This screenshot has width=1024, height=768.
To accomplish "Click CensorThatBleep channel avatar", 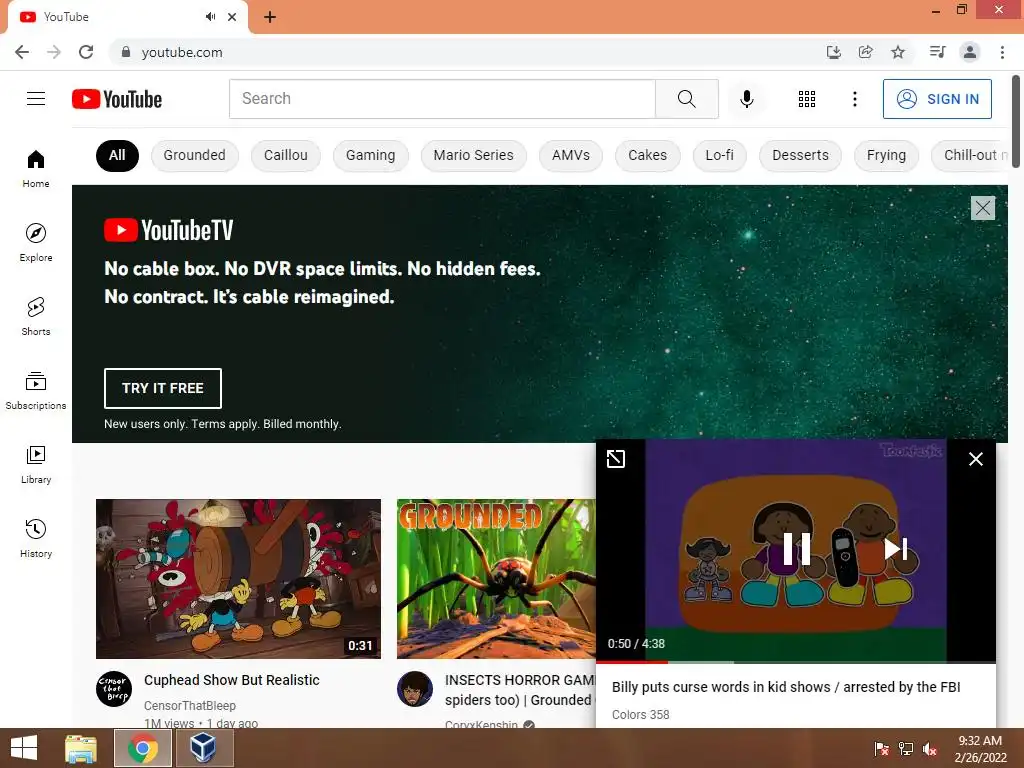I will point(114,688).
